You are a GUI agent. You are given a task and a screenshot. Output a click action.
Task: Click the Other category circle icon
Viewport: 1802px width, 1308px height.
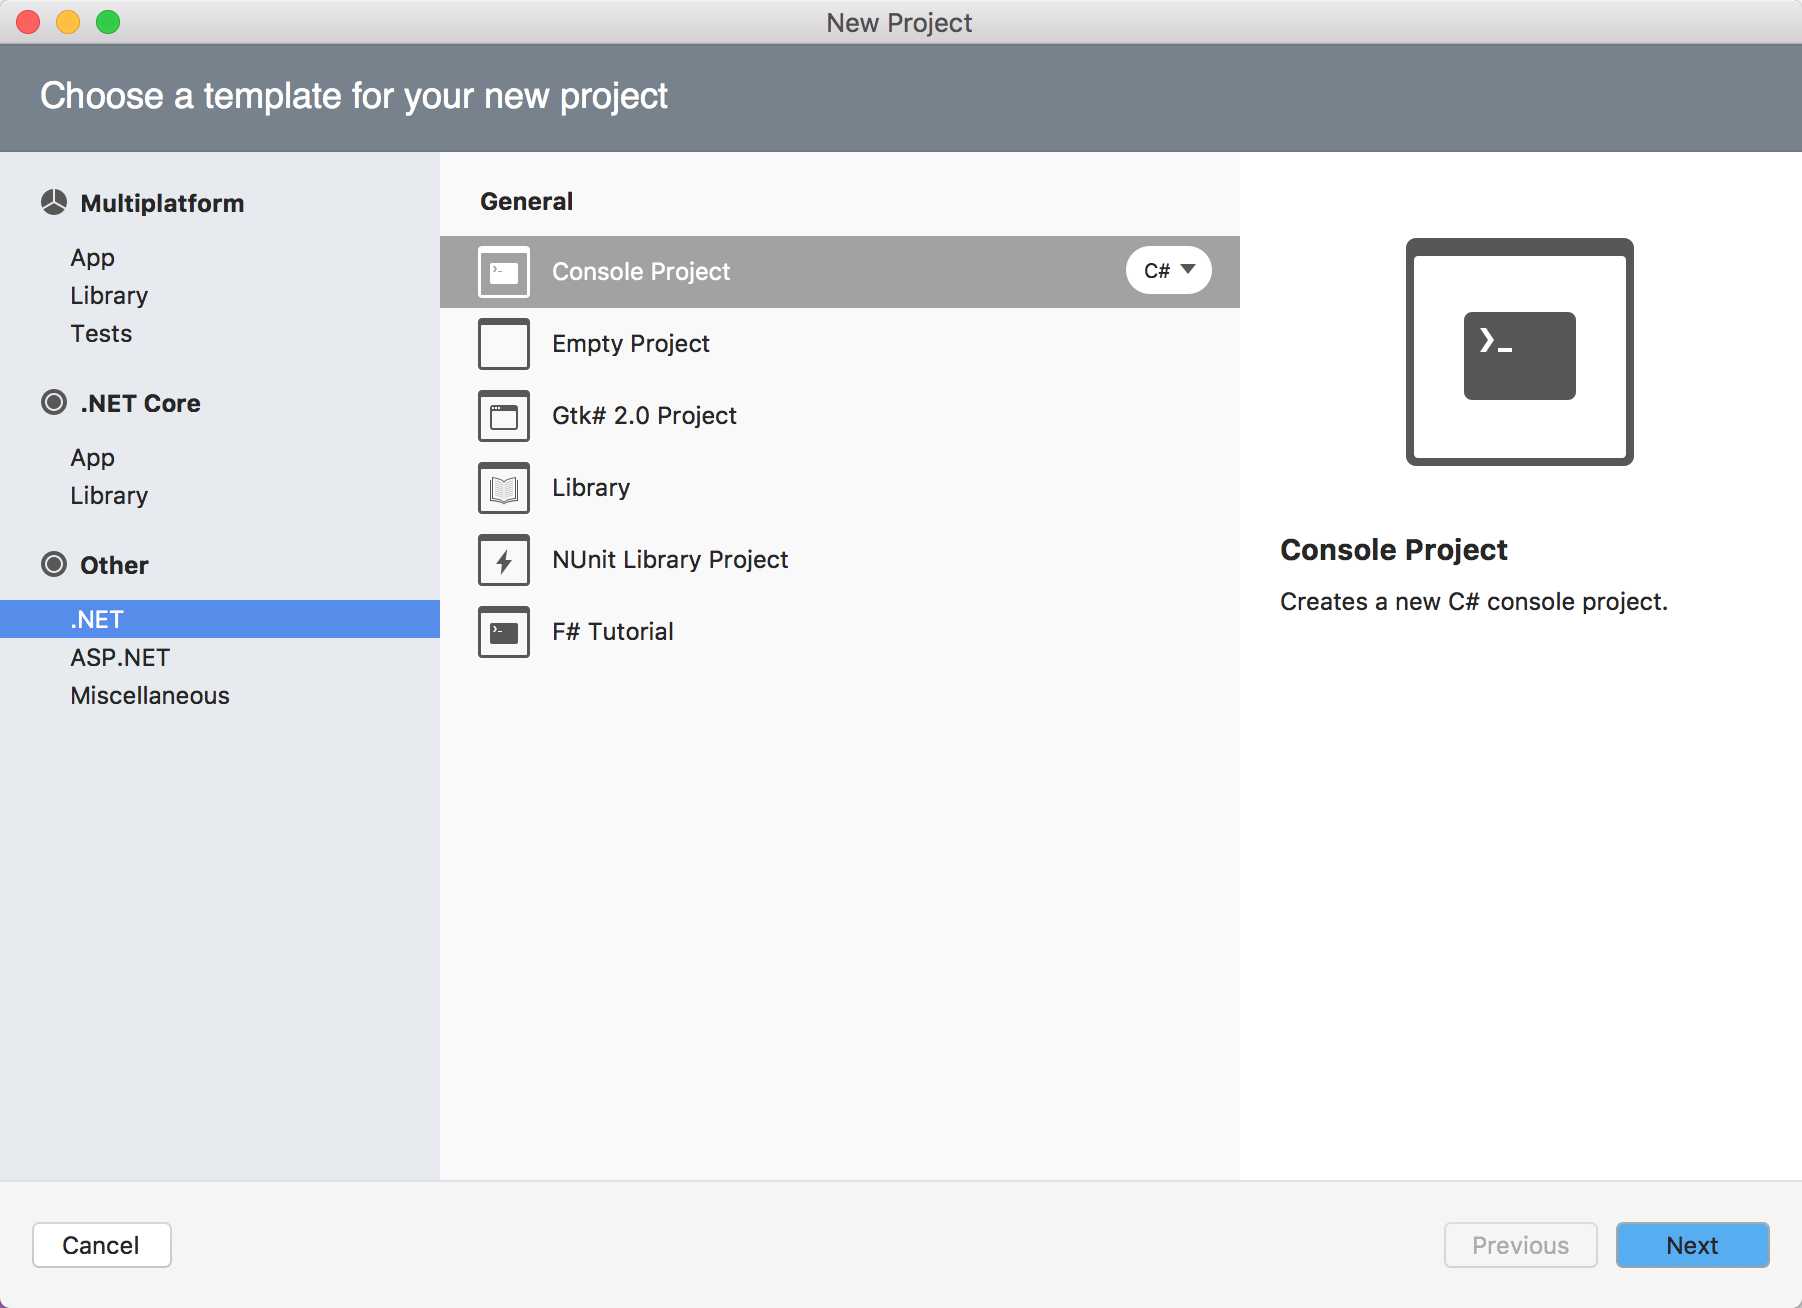click(54, 565)
